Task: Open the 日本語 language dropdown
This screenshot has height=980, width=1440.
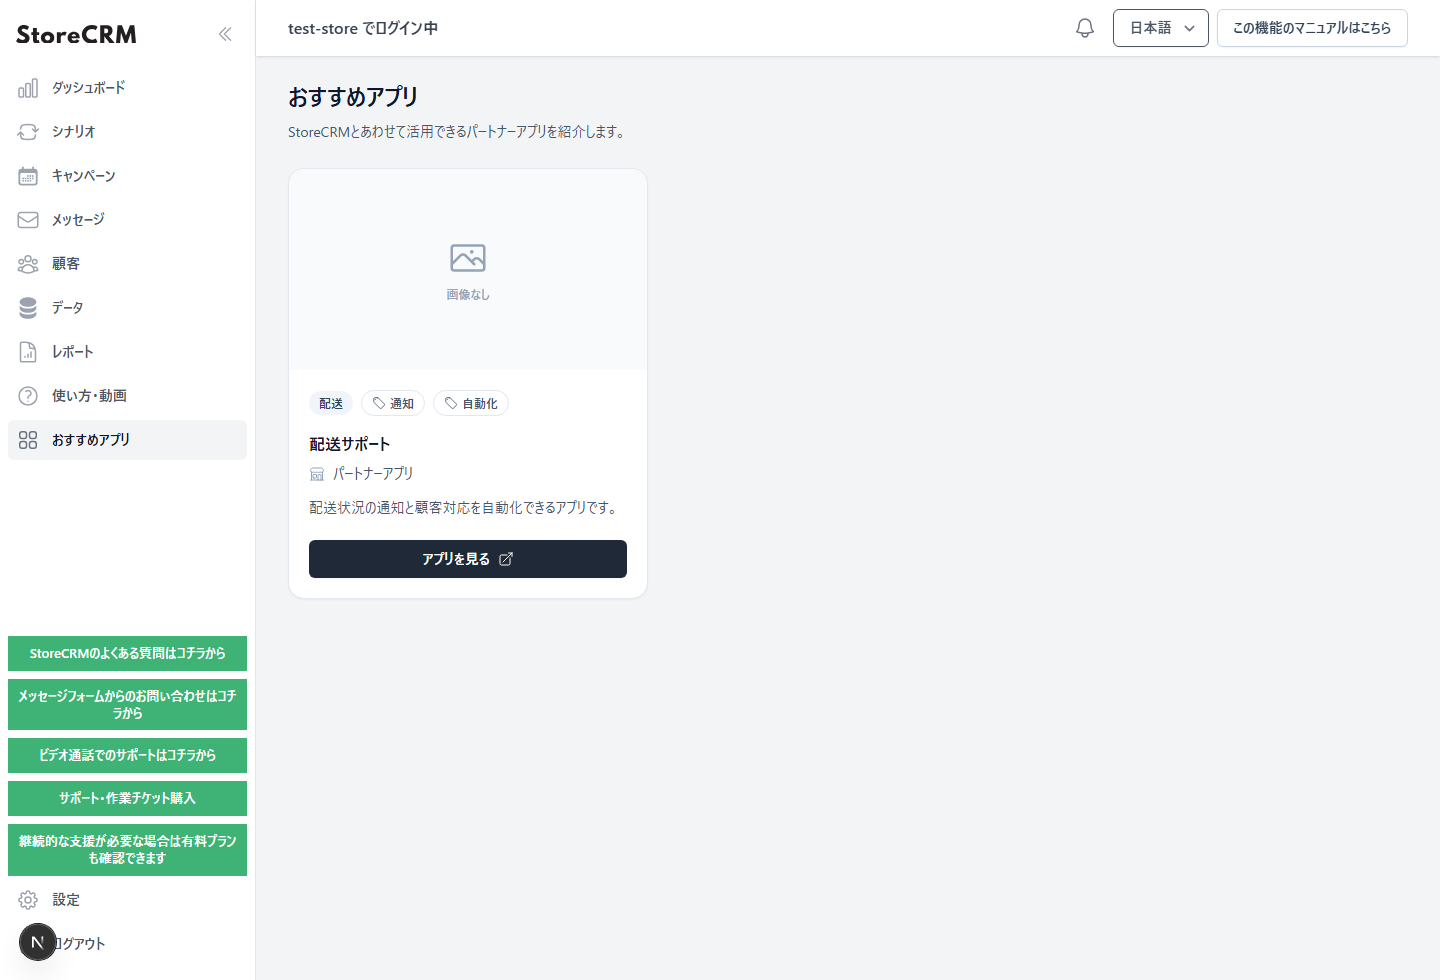Action: 1161,28
